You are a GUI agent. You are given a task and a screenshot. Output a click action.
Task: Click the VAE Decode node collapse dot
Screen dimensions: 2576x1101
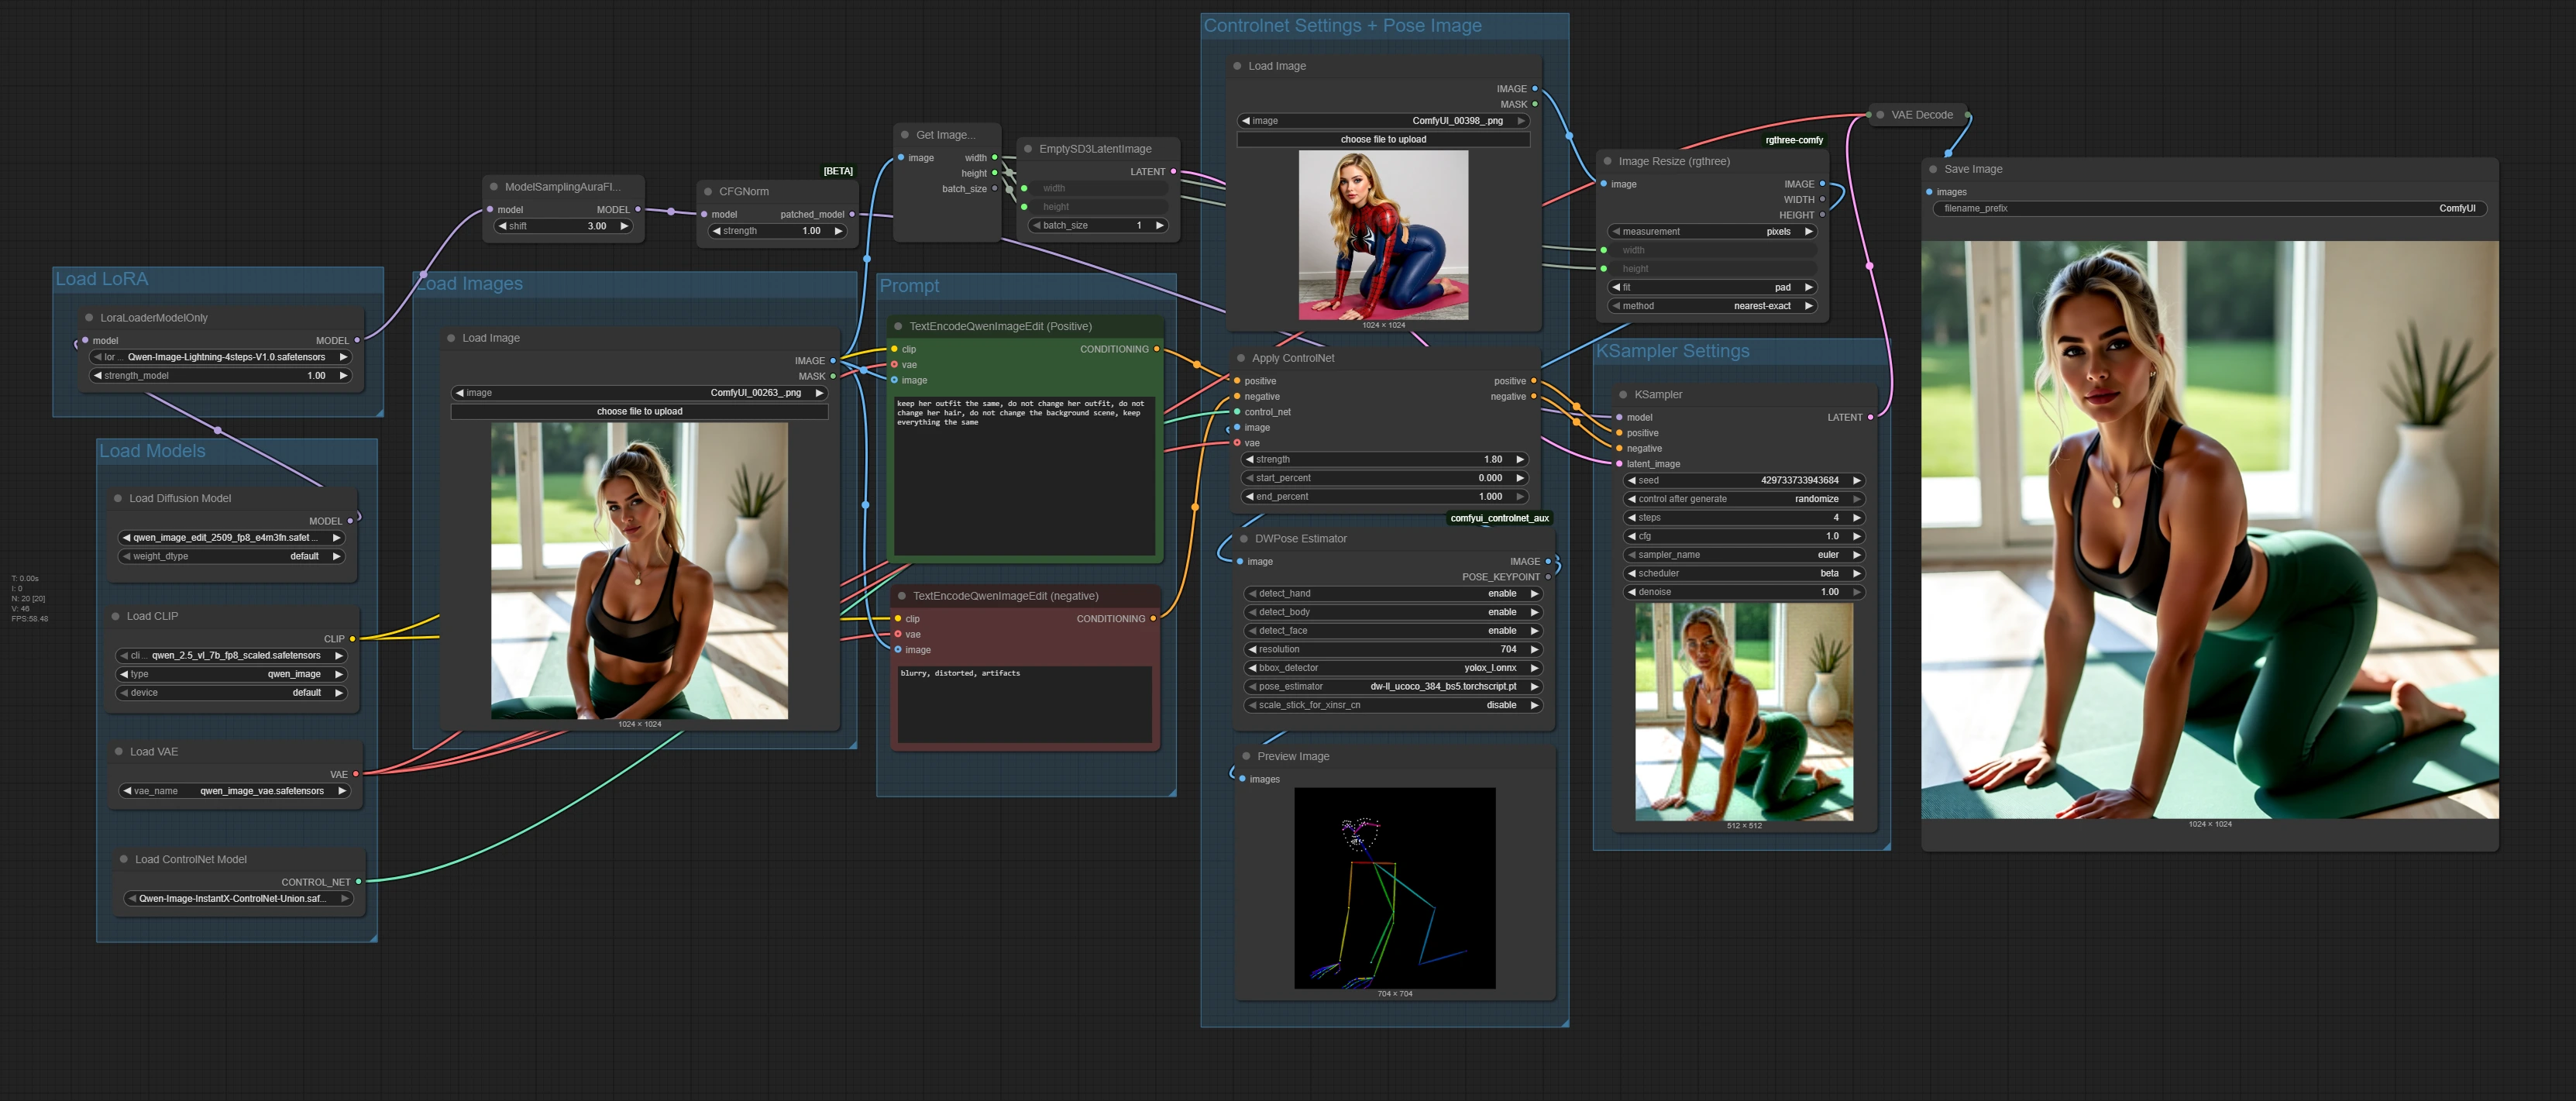point(1880,115)
